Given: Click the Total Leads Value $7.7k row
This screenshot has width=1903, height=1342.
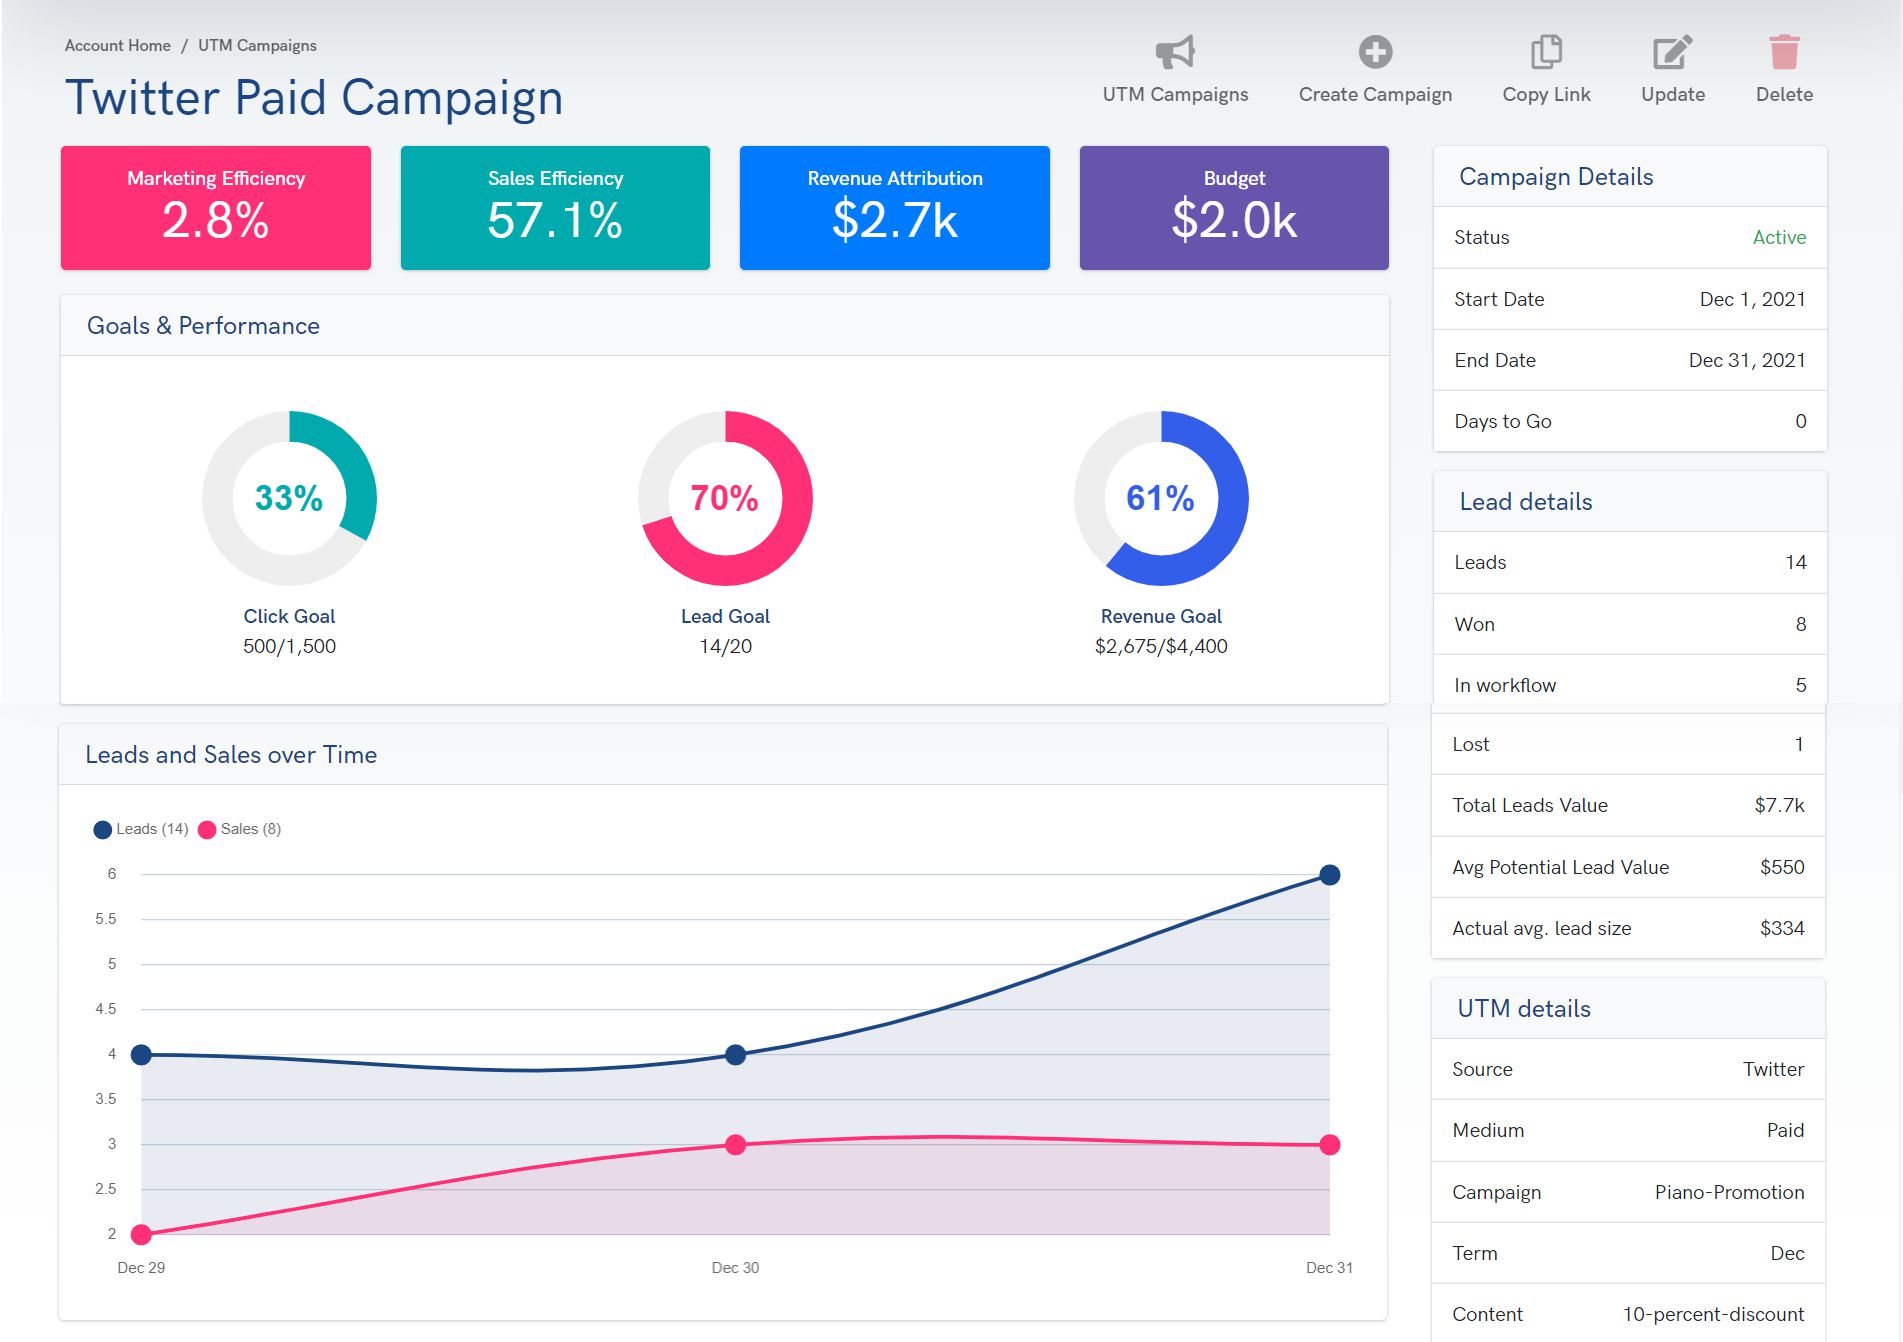Looking at the screenshot, I should [1628, 806].
